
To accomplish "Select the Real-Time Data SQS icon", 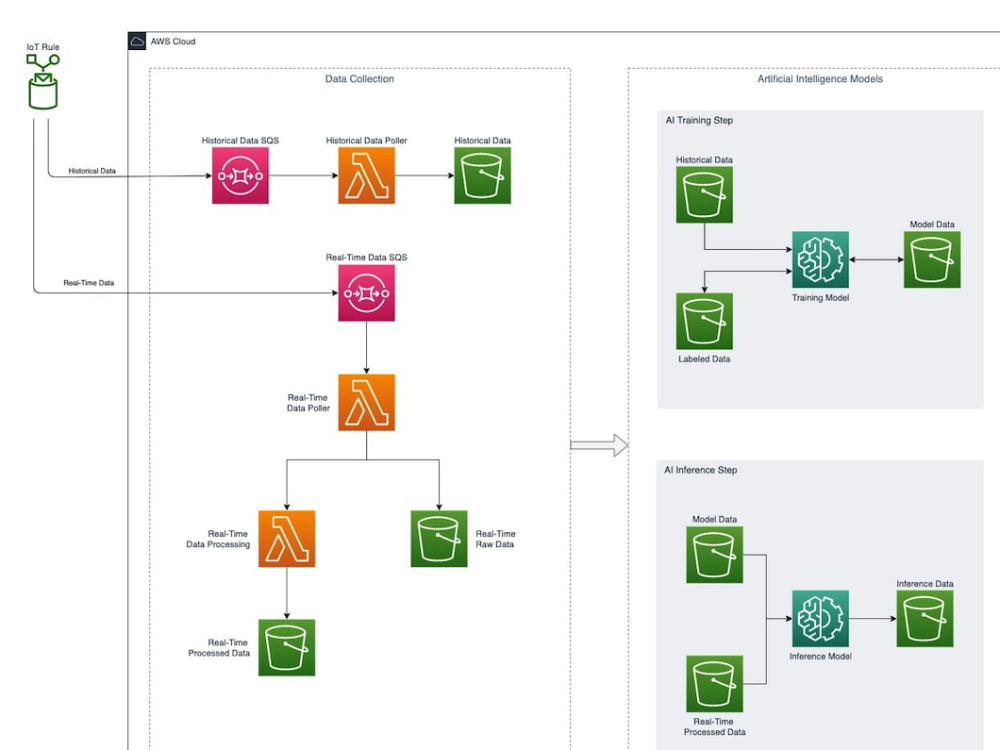I will [366, 293].
